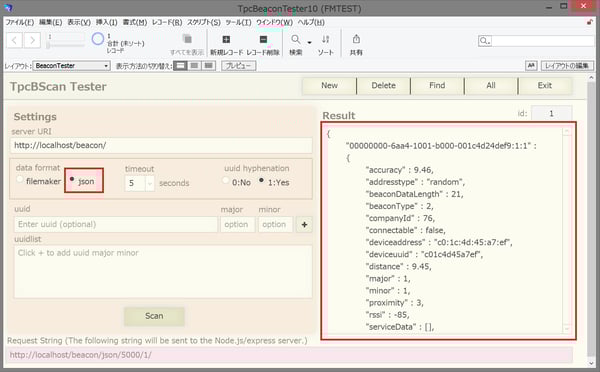Click the major option field
Screen dimensions: 600x372
coord(237,225)
